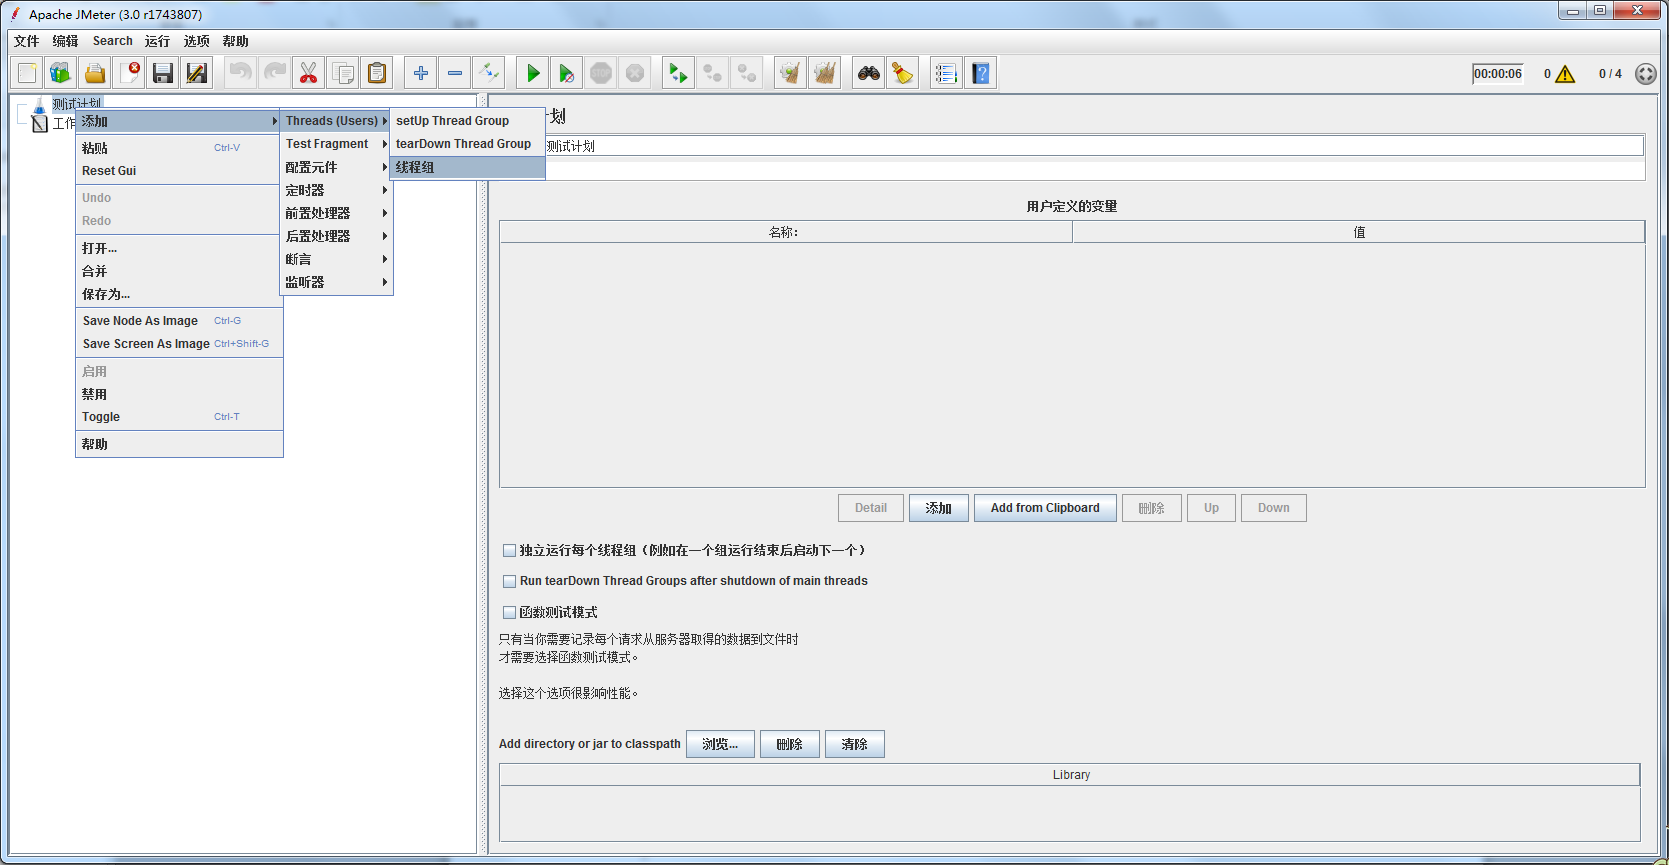Expand 添加 submenu in context menu

point(179,121)
